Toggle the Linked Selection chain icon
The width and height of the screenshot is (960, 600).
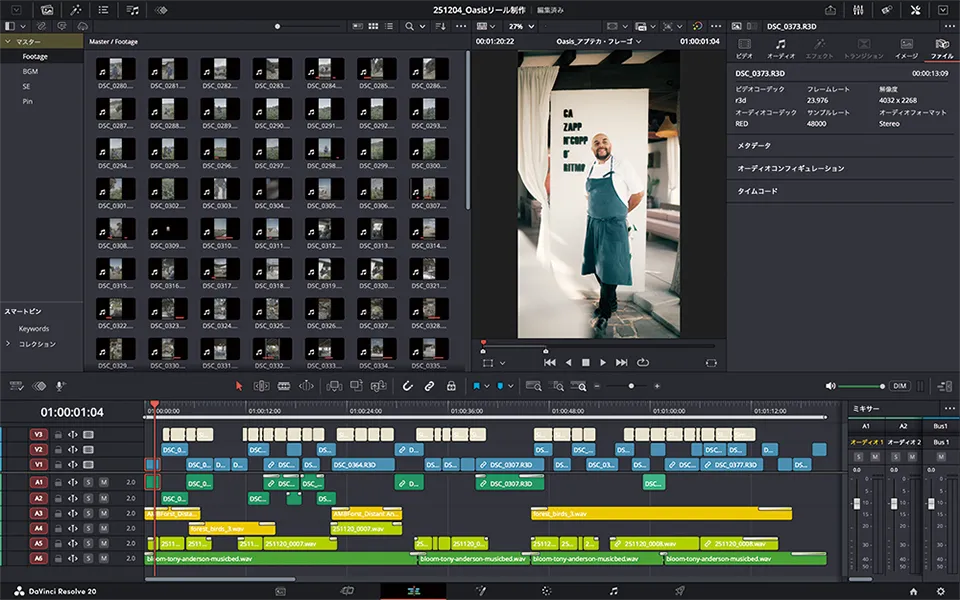[x=429, y=386]
